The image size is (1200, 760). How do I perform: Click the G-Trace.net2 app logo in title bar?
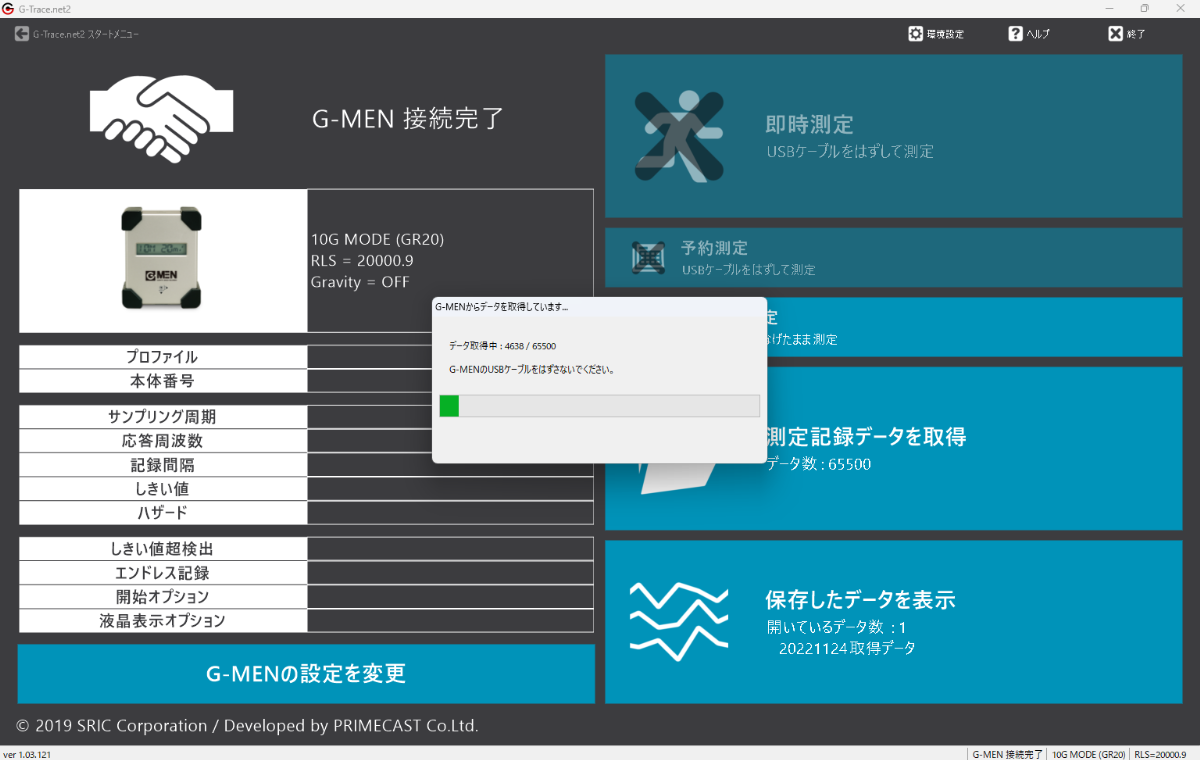pos(8,8)
